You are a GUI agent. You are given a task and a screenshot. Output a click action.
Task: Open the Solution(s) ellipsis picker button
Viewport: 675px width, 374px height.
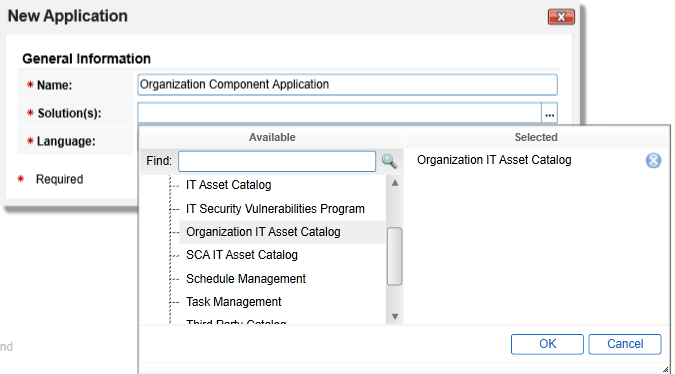pyautogui.click(x=549, y=114)
